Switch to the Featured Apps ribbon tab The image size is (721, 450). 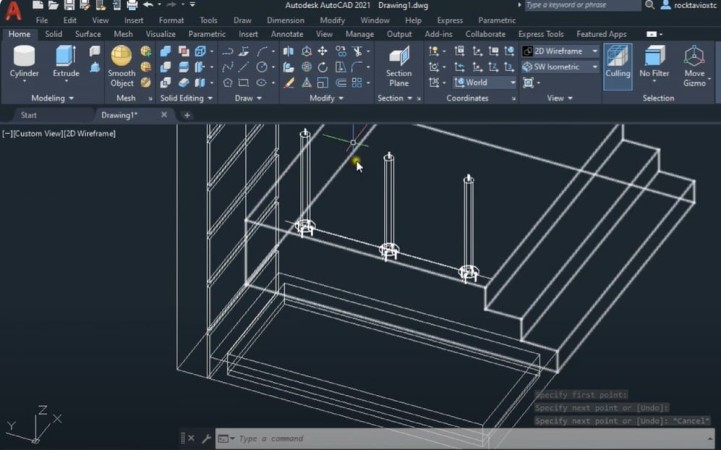[601, 34]
